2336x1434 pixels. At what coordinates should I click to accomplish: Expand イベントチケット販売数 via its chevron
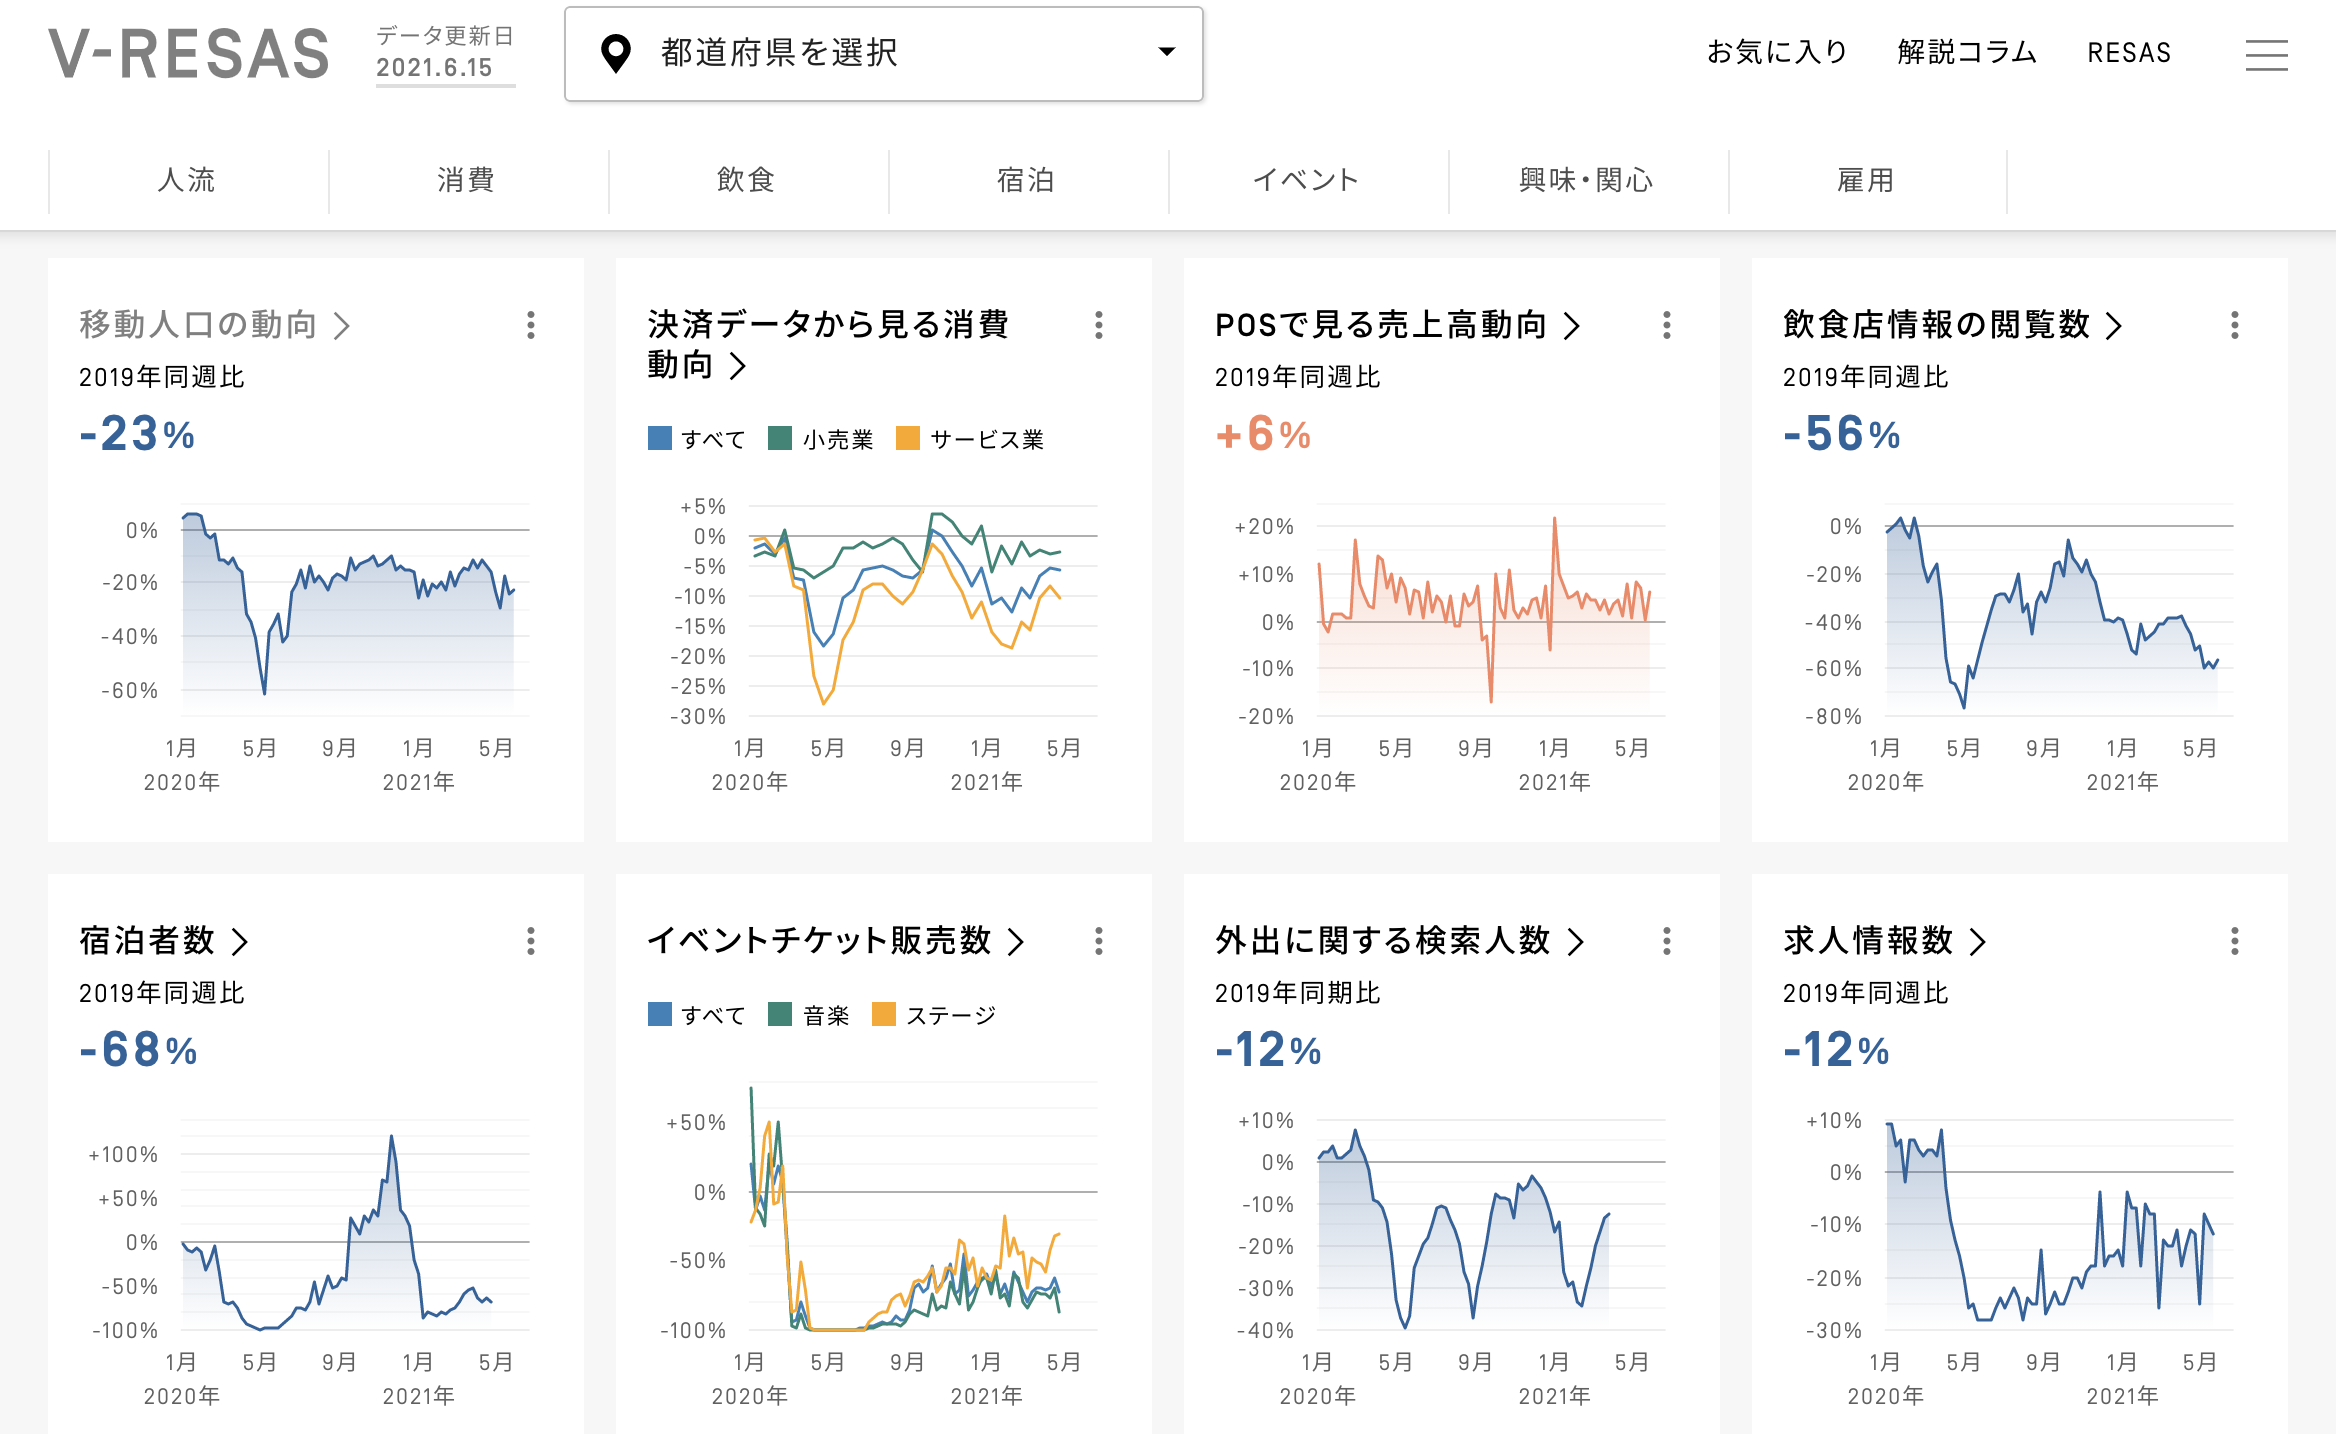[1016, 942]
